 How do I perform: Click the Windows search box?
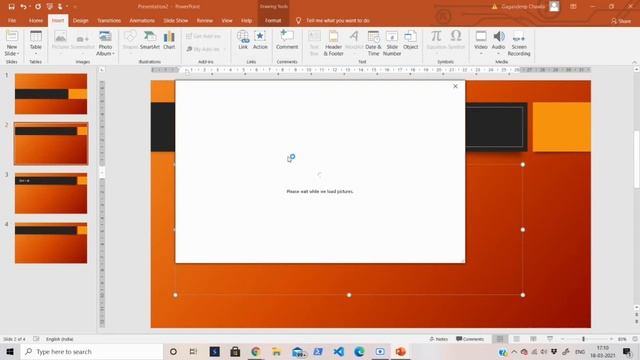(x=91, y=351)
